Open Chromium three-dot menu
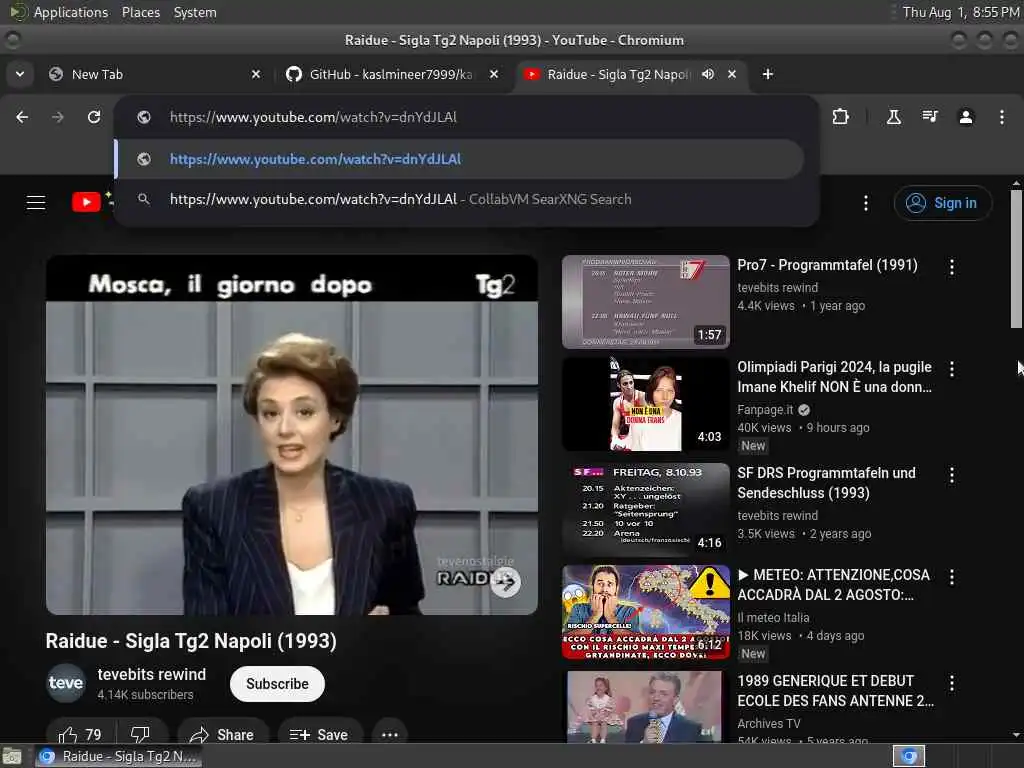This screenshot has width=1024, height=768. (1002, 117)
